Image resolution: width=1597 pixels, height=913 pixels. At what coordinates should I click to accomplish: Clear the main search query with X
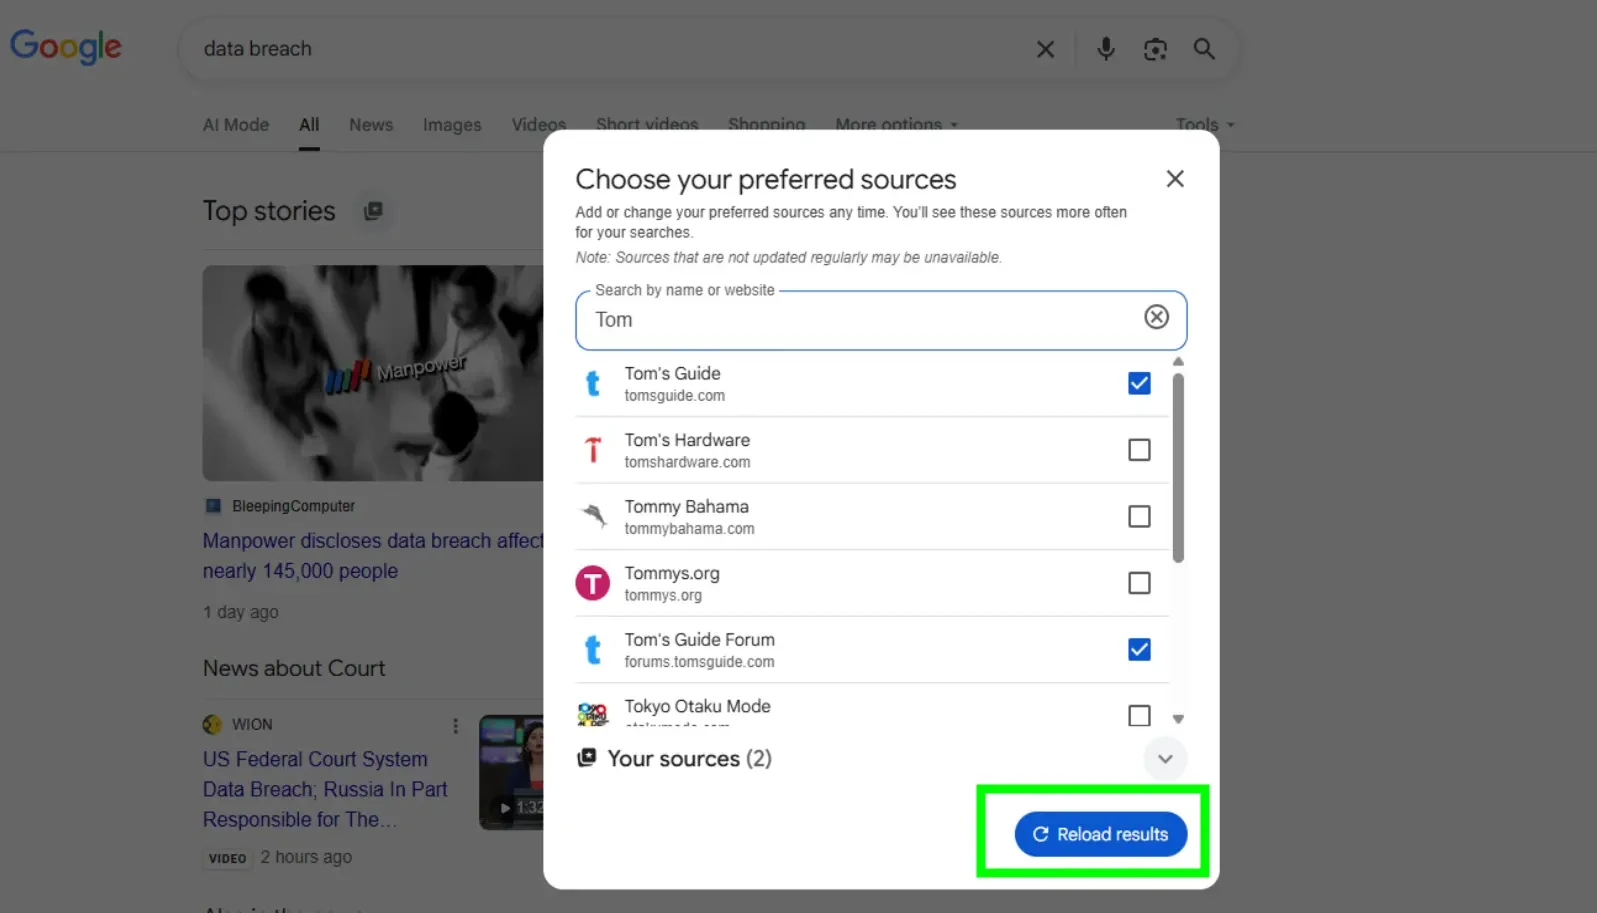tap(1045, 49)
